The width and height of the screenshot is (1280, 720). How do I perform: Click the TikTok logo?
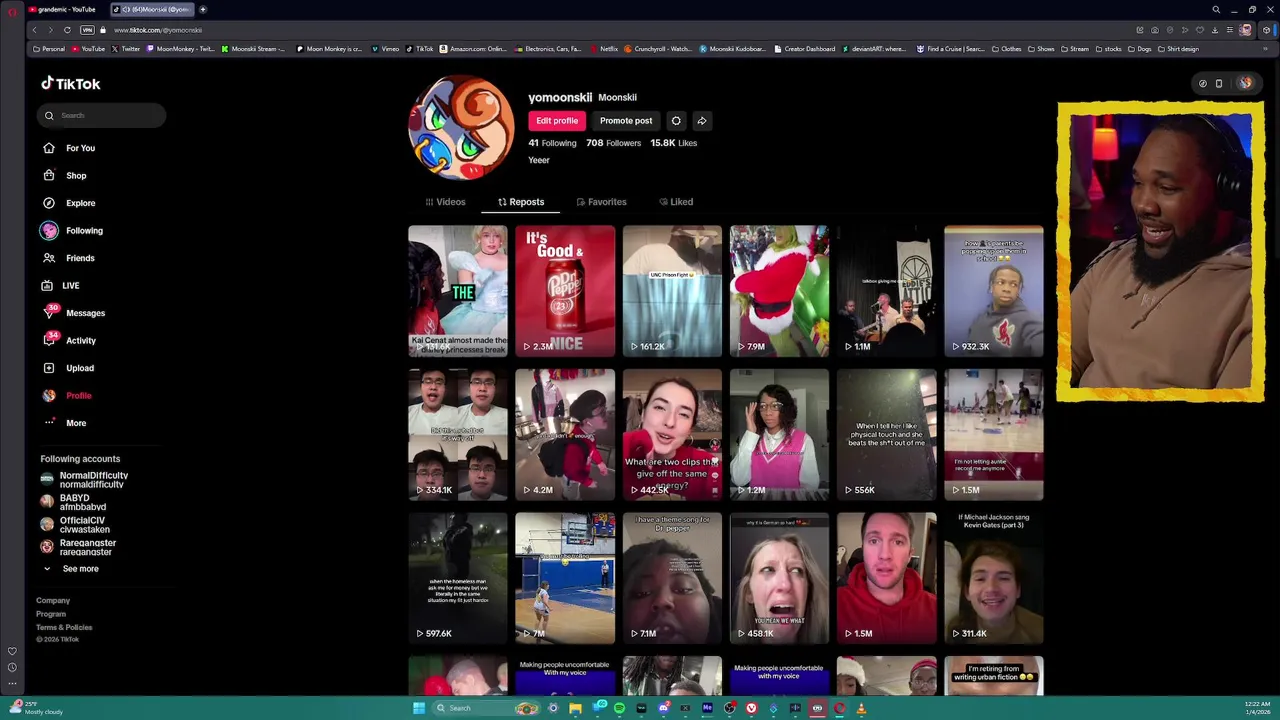click(x=71, y=84)
